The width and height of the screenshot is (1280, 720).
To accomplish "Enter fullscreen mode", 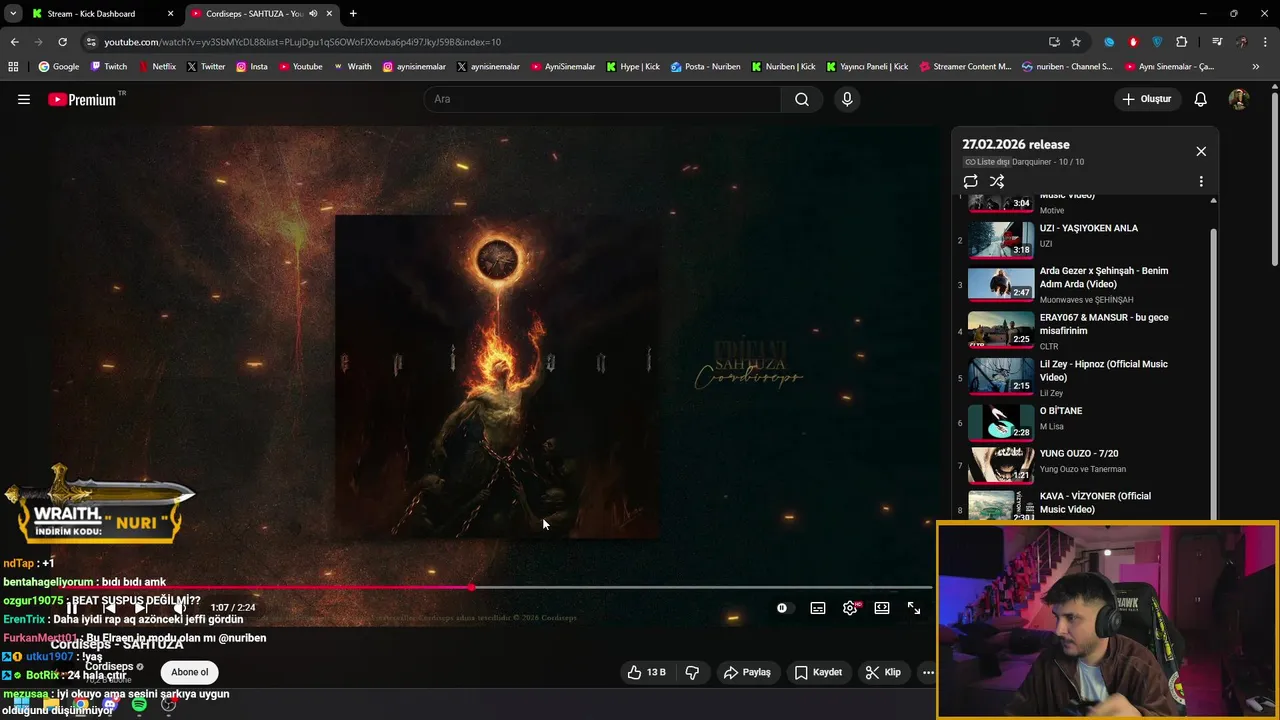I will tap(914, 608).
